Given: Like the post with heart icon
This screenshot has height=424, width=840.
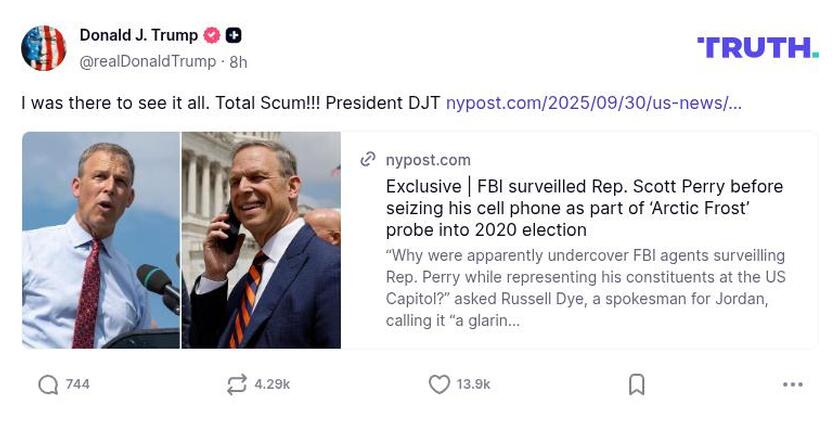Looking at the screenshot, I should click(438, 384).
